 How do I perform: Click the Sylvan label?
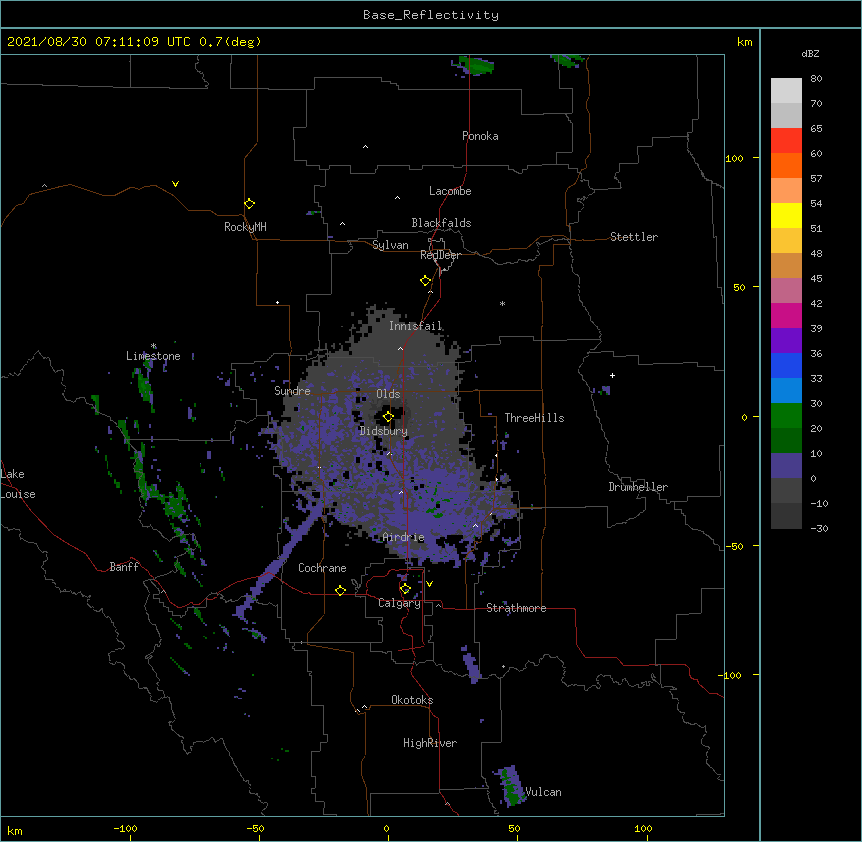pyautogui.click(x=390, y=245)
